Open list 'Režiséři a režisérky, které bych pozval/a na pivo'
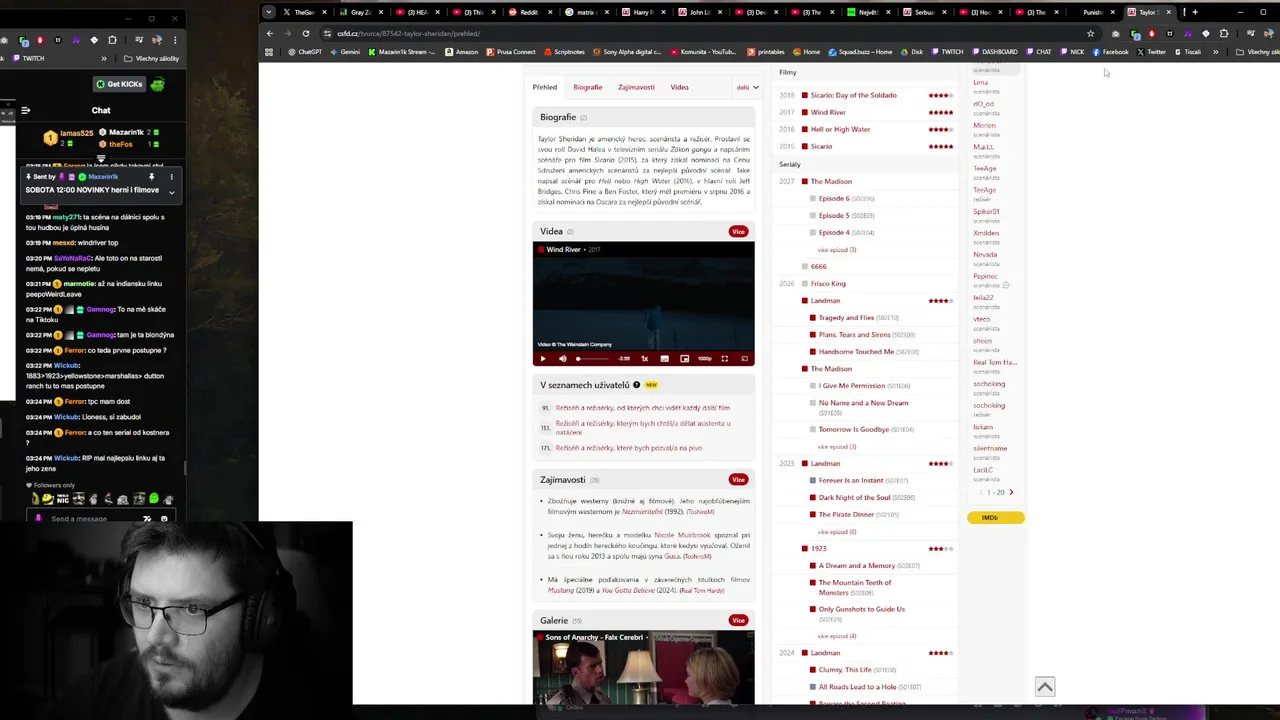This screenshot has width=1280, height=720. click(x=629, y=448)
